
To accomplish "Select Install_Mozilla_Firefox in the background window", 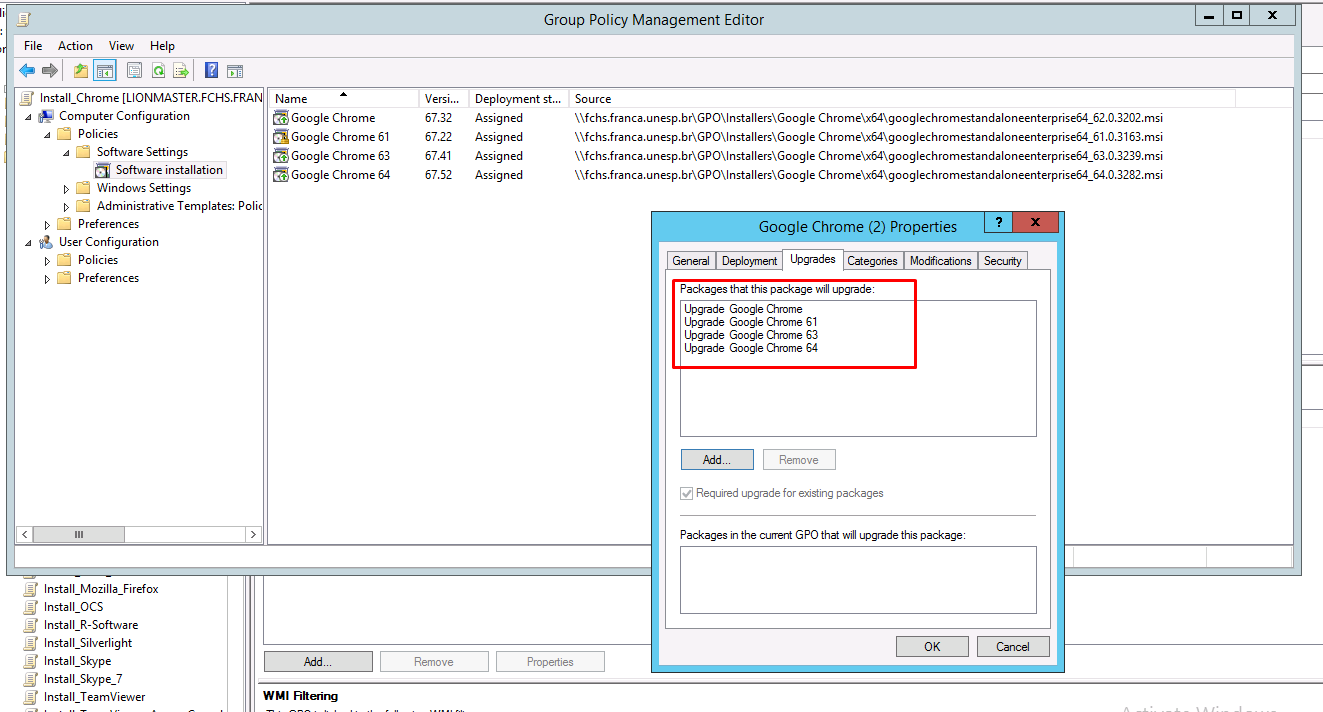I will pos(101,589).
